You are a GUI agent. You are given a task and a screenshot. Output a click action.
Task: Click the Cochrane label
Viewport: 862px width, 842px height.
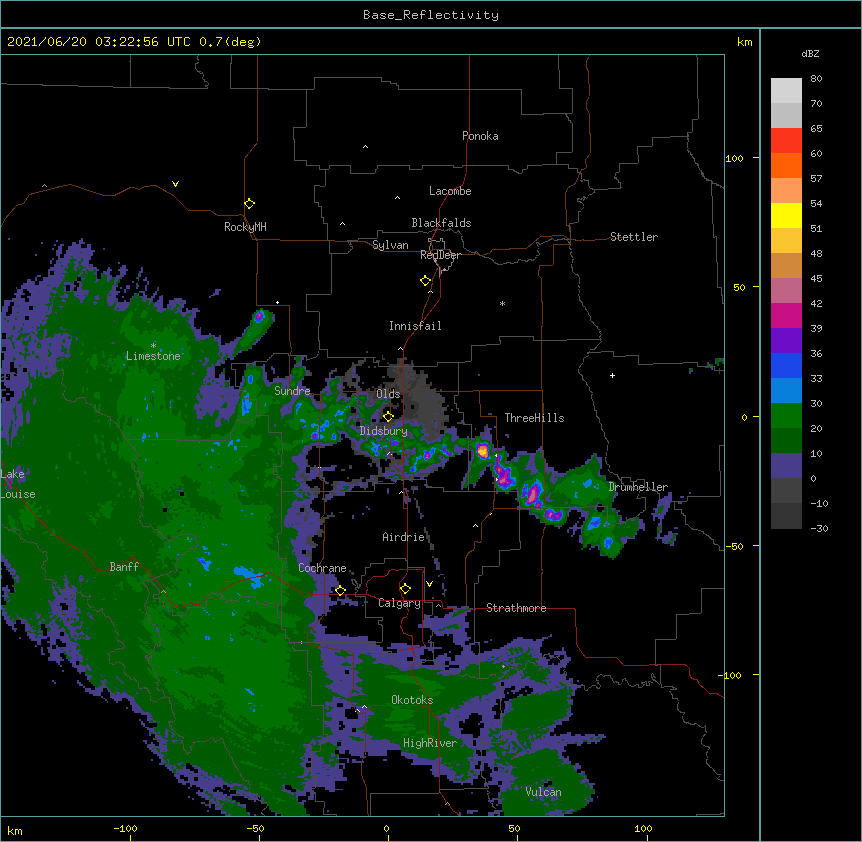pyautogui.click(x=322, y=568)
